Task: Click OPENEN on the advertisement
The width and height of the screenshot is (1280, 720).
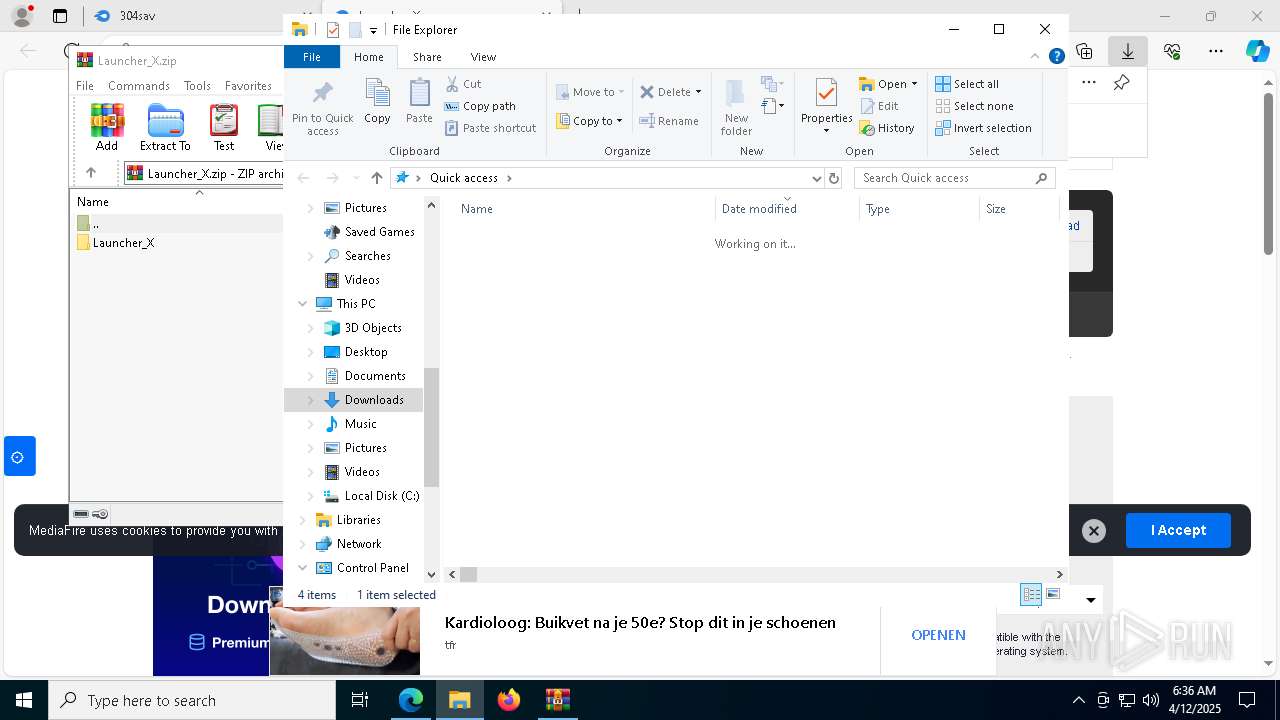Action: pos(938,635)
